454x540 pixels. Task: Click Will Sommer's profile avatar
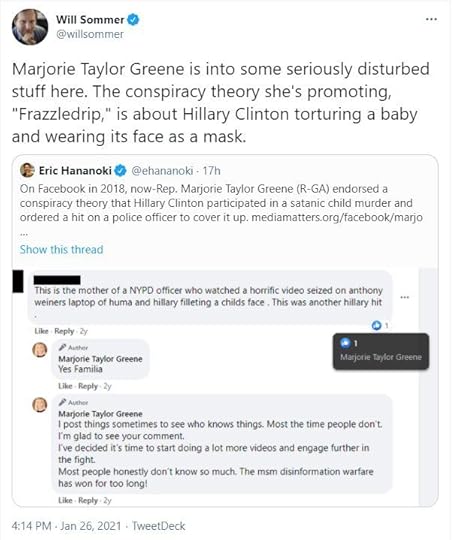[30, 27]
